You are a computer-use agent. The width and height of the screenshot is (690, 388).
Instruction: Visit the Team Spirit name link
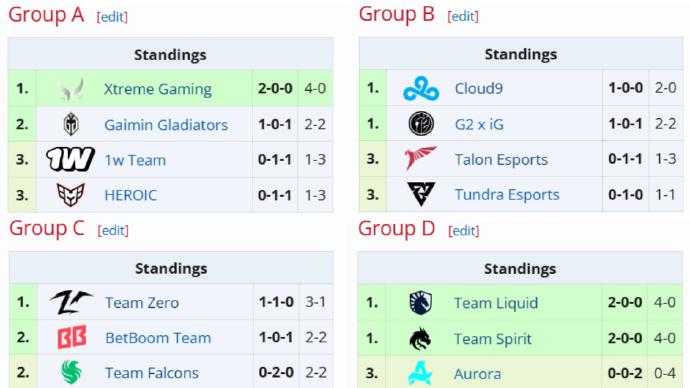click(x=492, y=339)
